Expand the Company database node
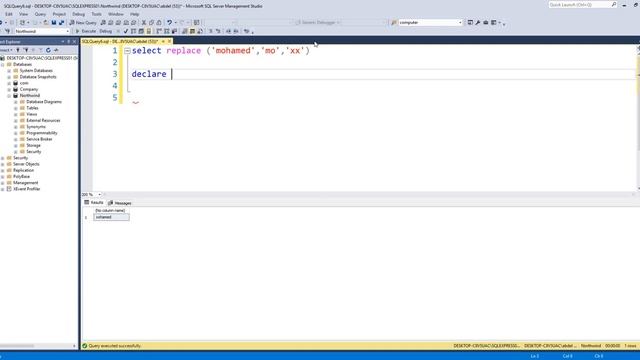 [9, 89]
